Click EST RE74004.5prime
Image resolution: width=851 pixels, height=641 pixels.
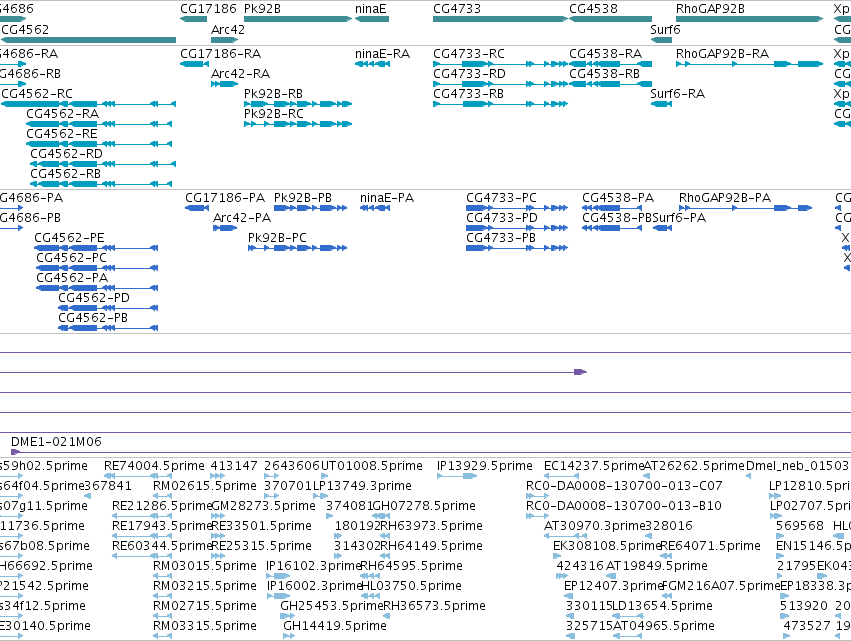pos(155,466)
